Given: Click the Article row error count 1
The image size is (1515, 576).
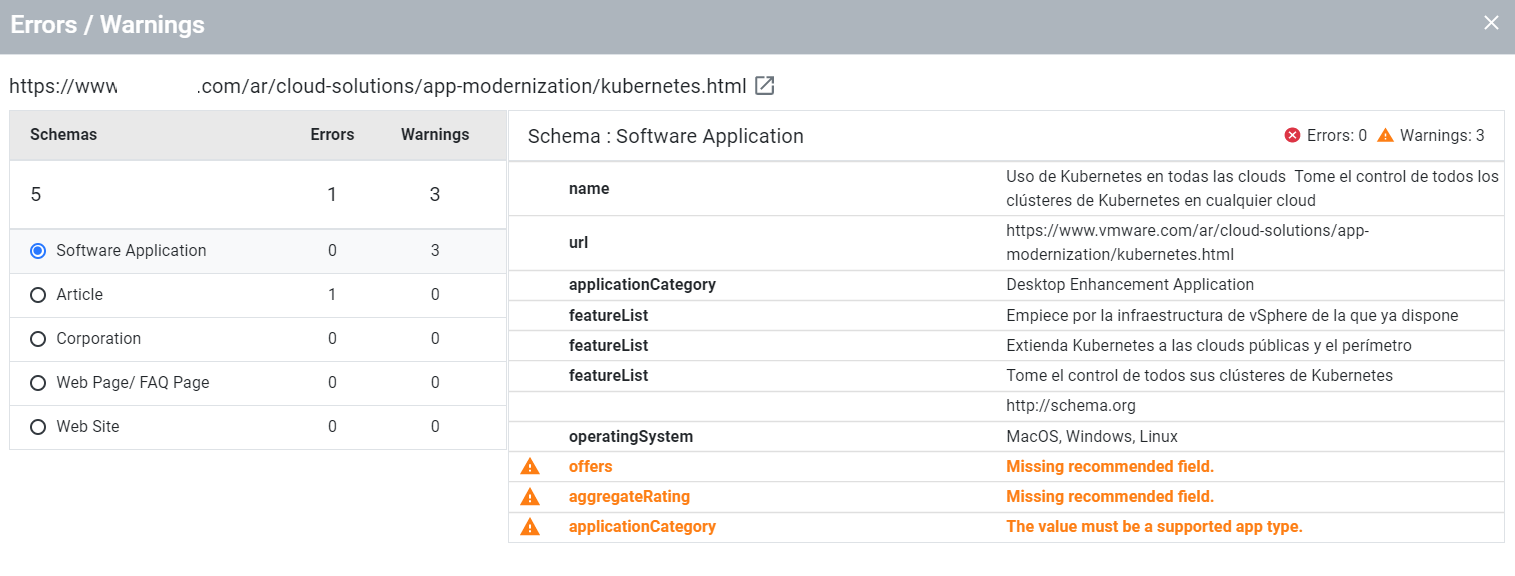Looking at the screenshot, I should pyautogui.click(x=332, y=295).
